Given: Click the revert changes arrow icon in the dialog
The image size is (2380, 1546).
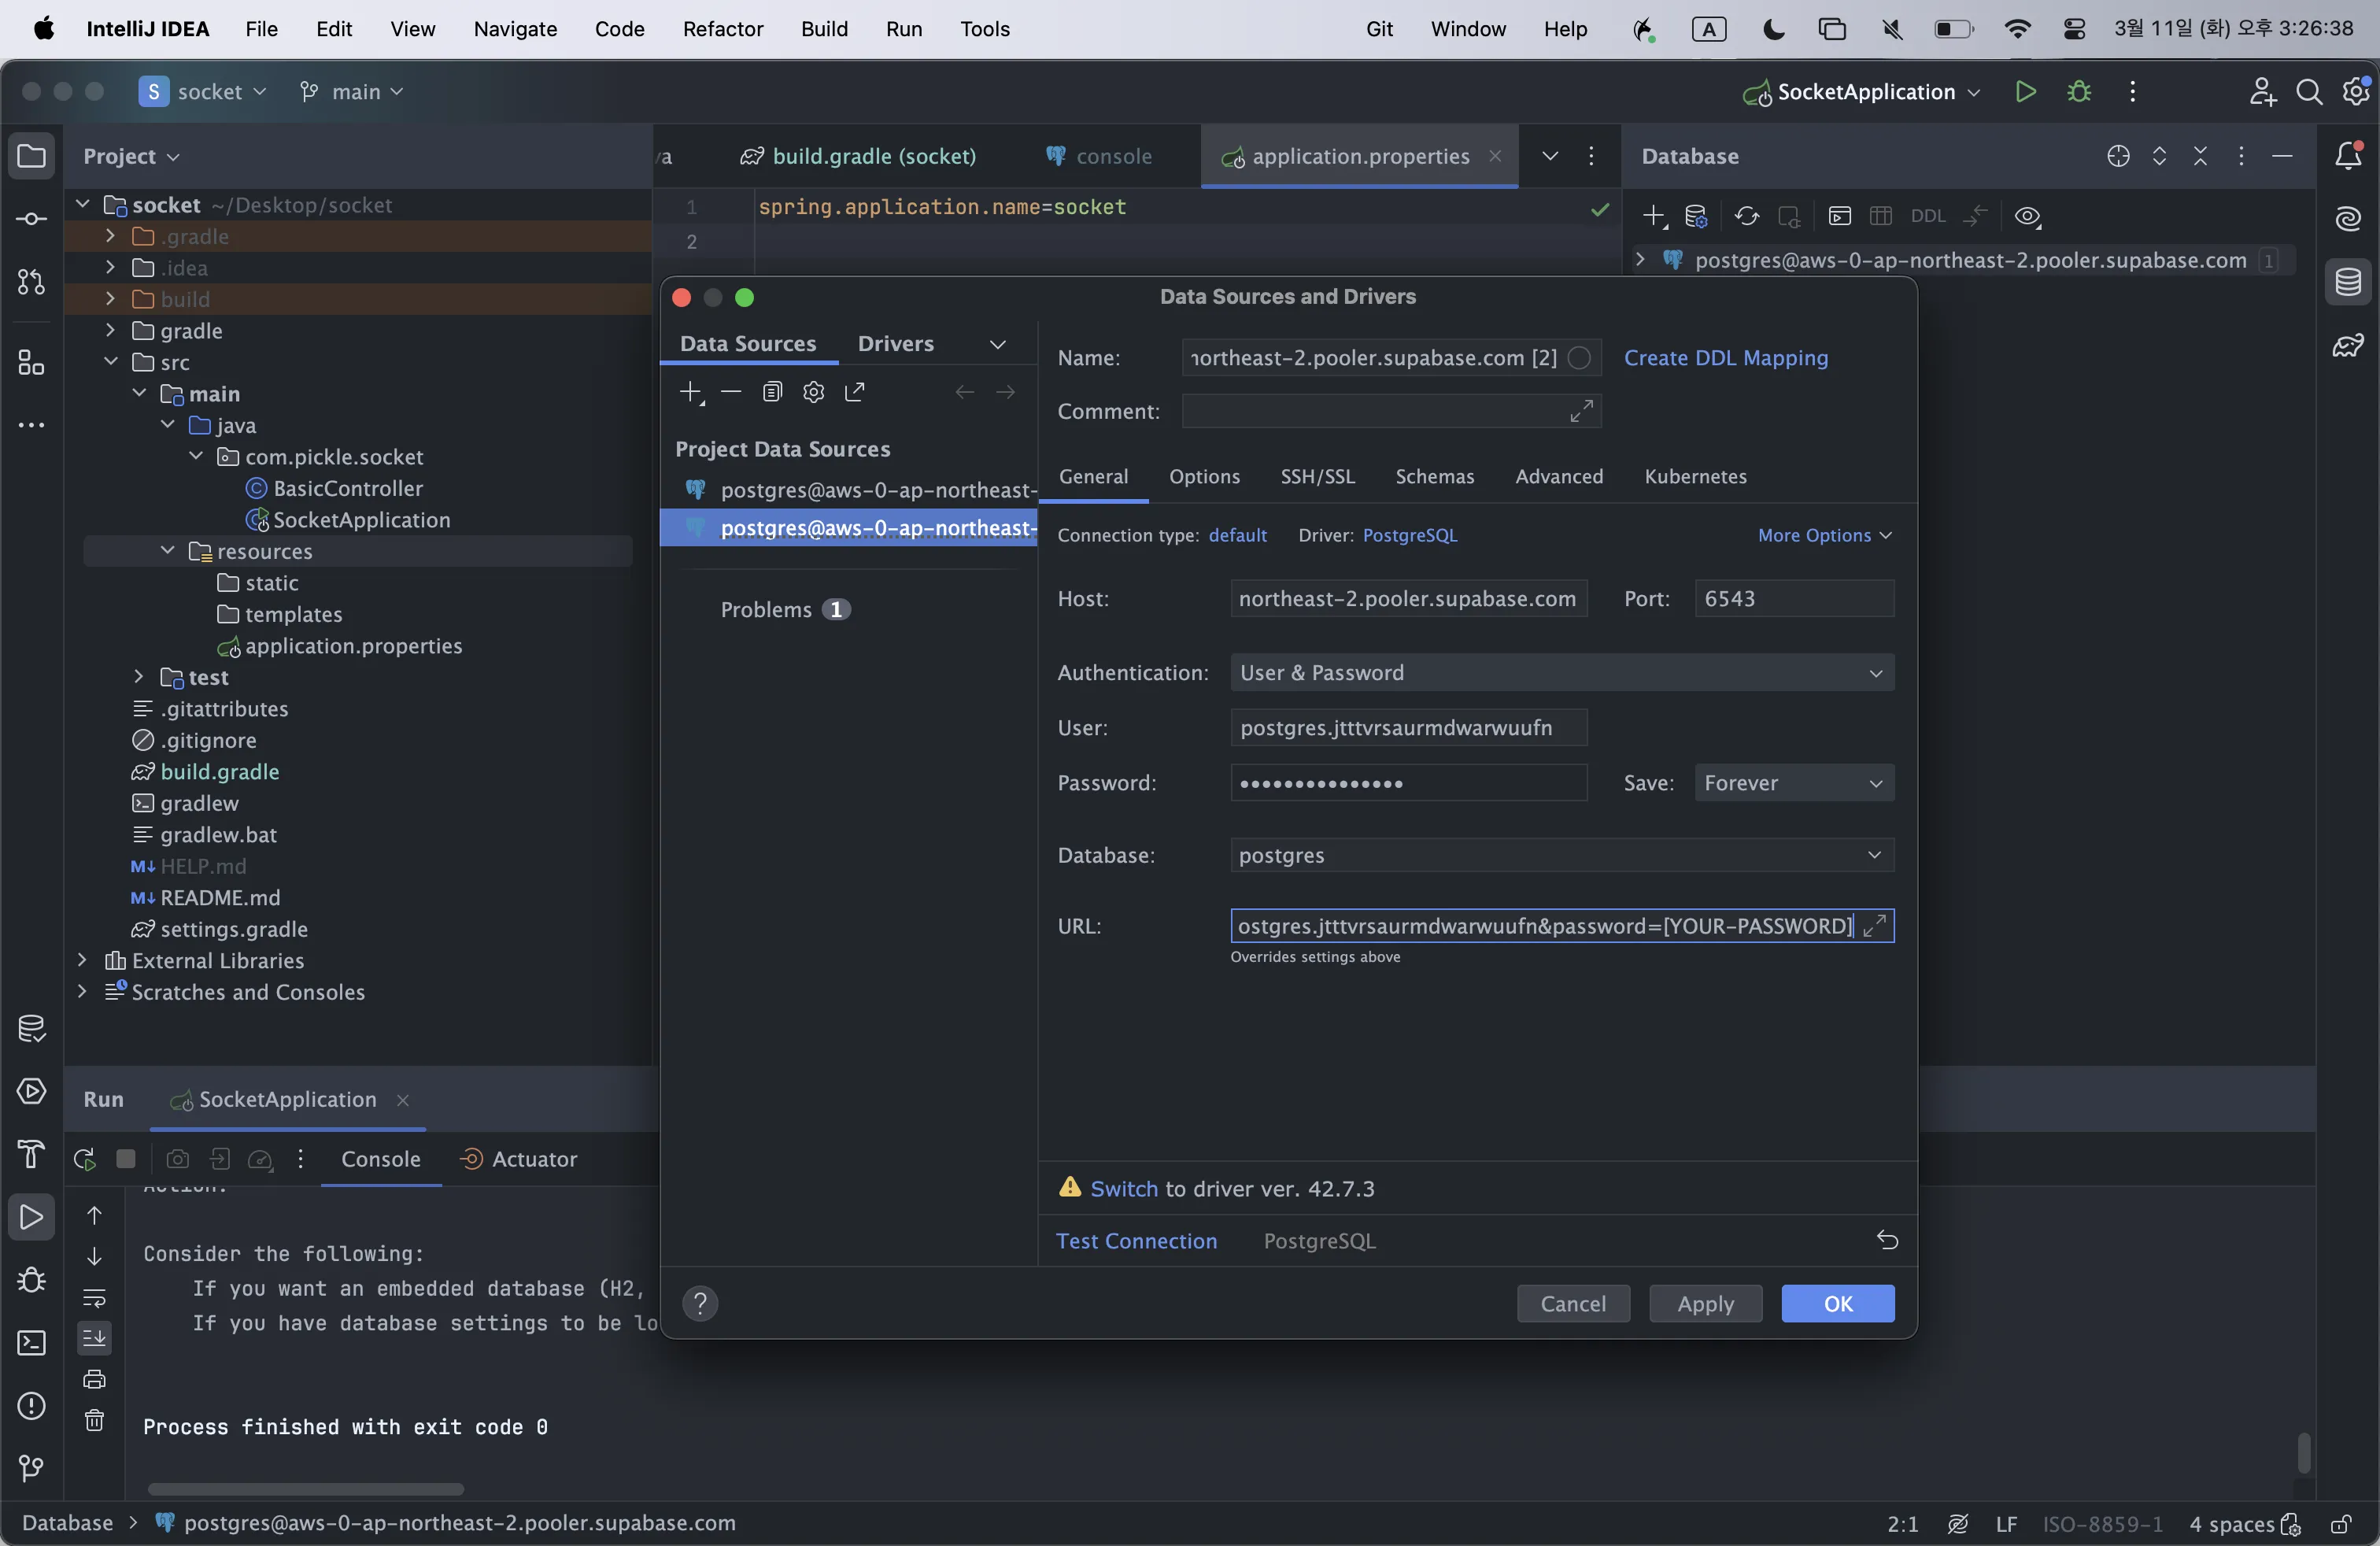Looking at the screenshot, I should [1887, 1240].
